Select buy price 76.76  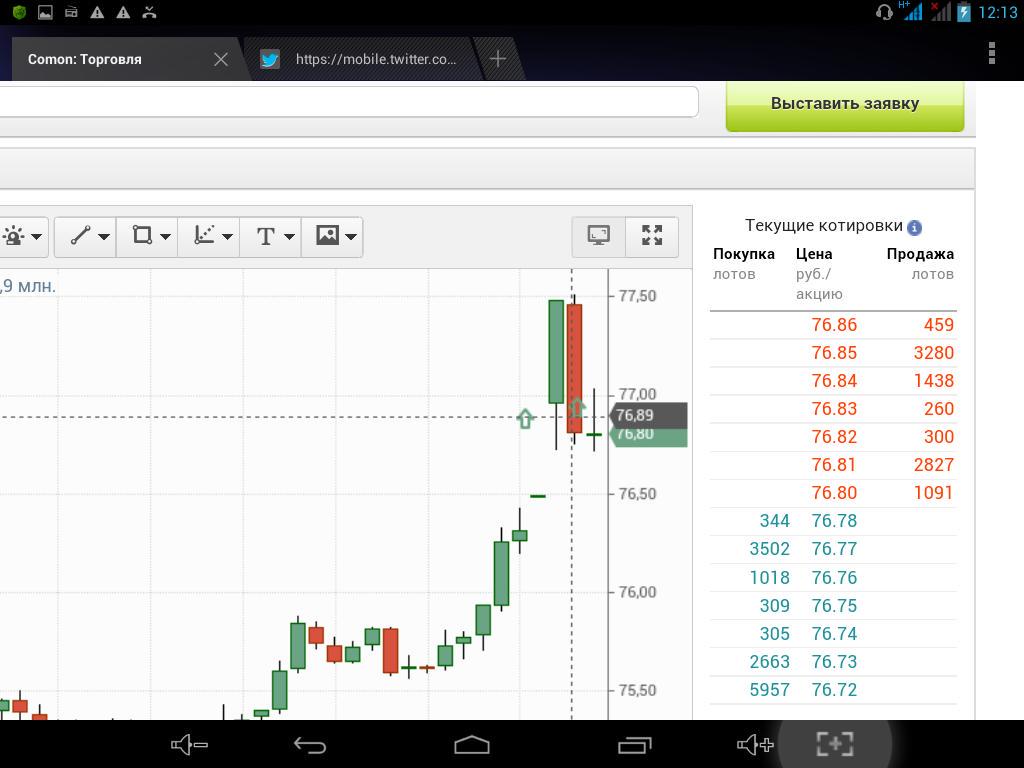[x=834, y=578]
